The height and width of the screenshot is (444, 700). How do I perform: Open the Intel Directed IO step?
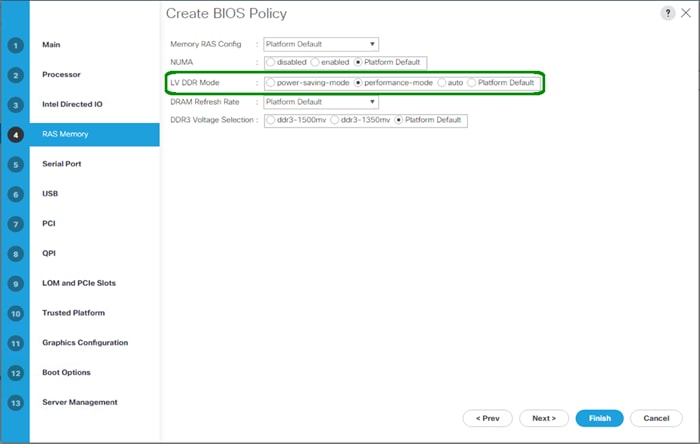[x=72, y=104]
